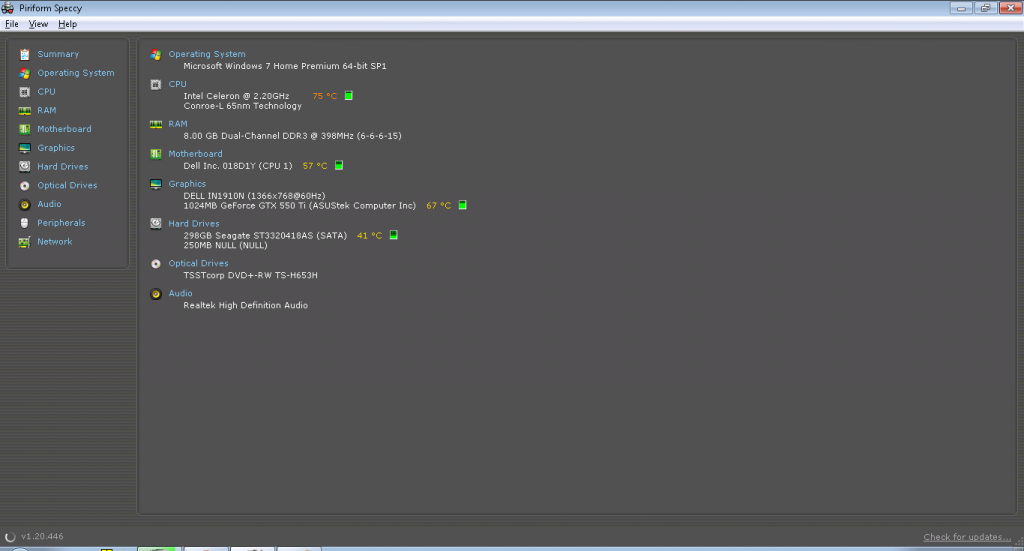Select the Audio speaker icon in the sidebar
This screenshot has height=551, width=1024.
pos(25,204)
